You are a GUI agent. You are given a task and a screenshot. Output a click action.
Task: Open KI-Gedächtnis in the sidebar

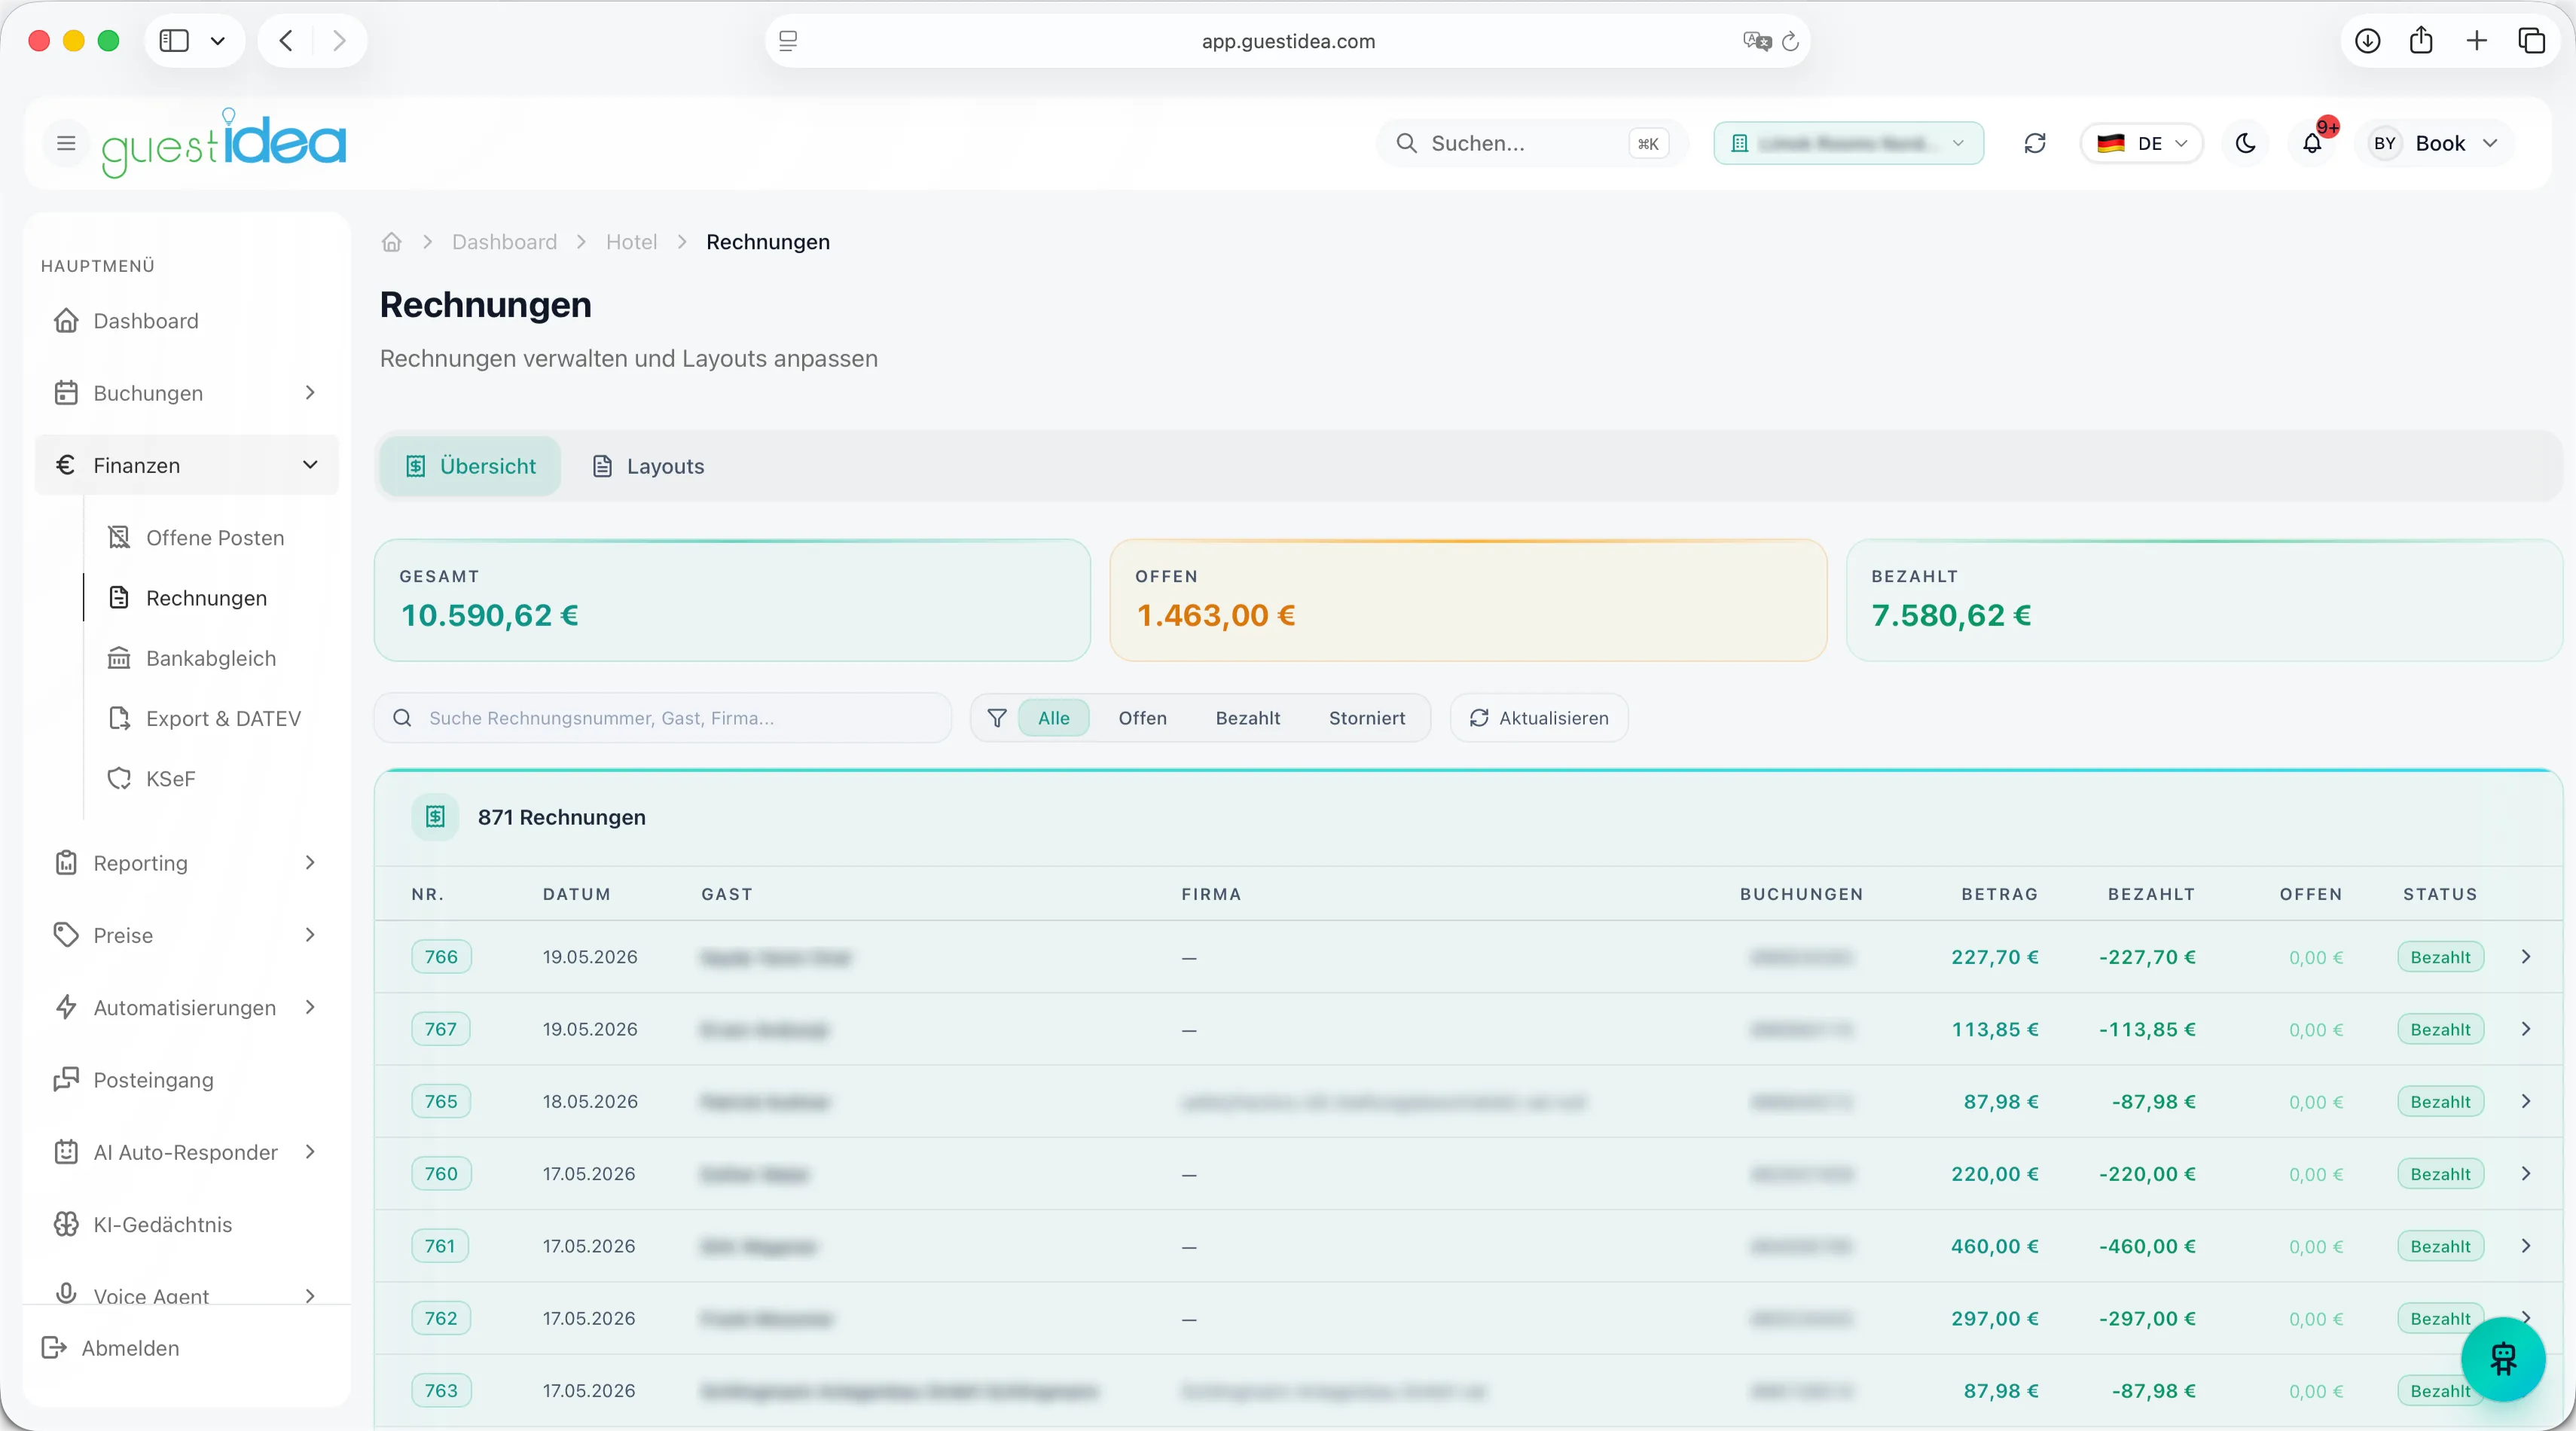tap(187, 1224)
